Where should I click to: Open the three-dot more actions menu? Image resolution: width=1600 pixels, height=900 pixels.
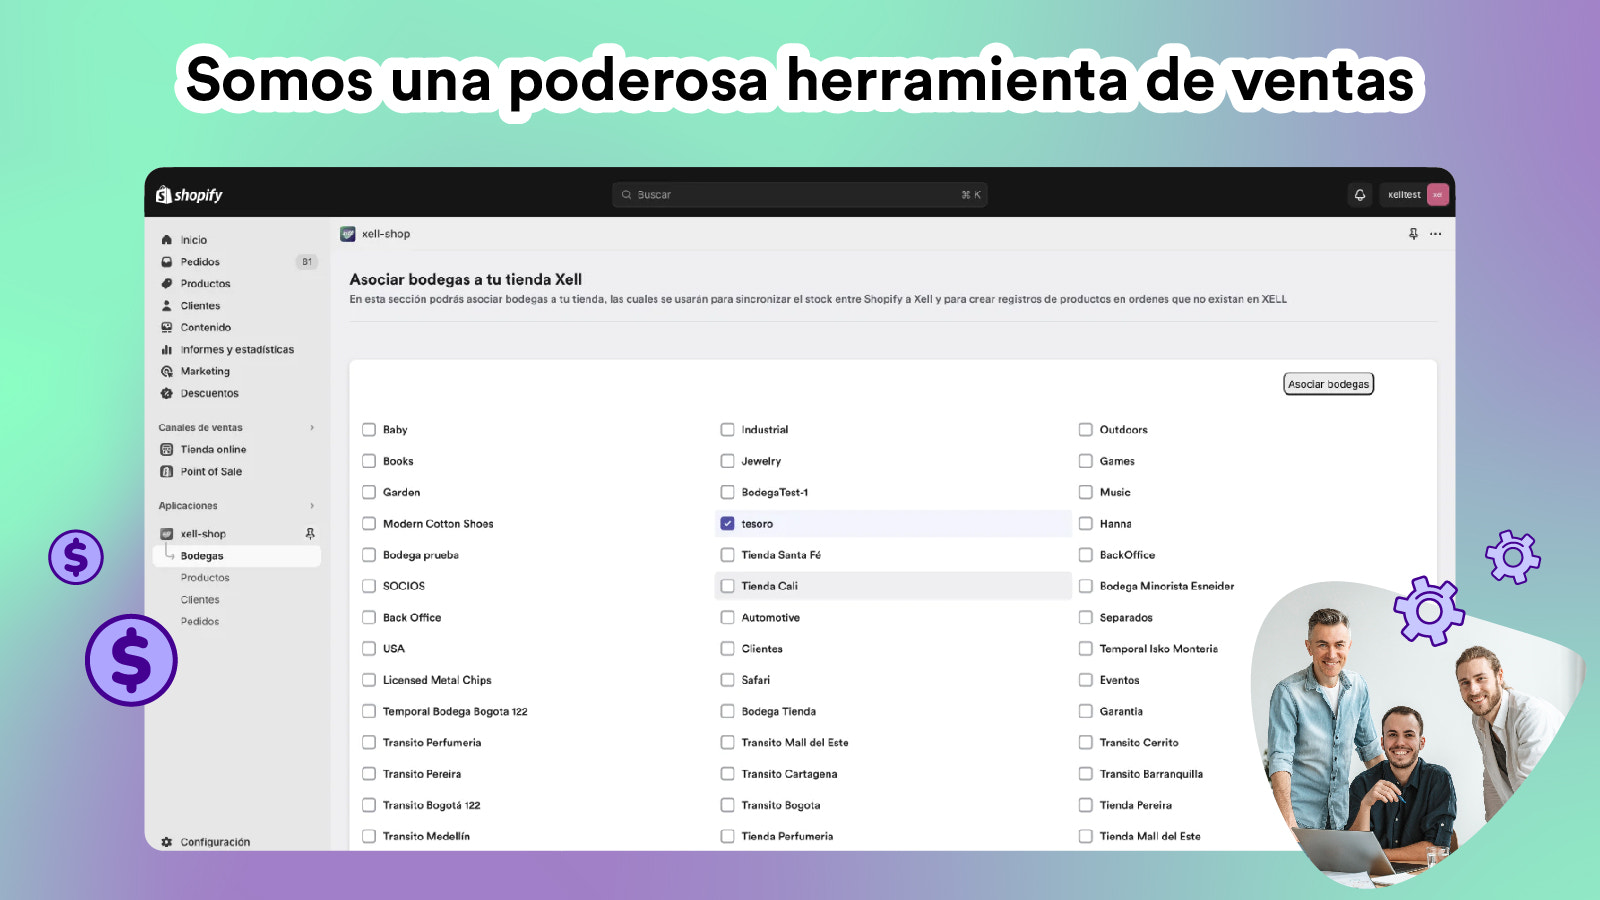pyautogui.click(x=1436, y=234)
